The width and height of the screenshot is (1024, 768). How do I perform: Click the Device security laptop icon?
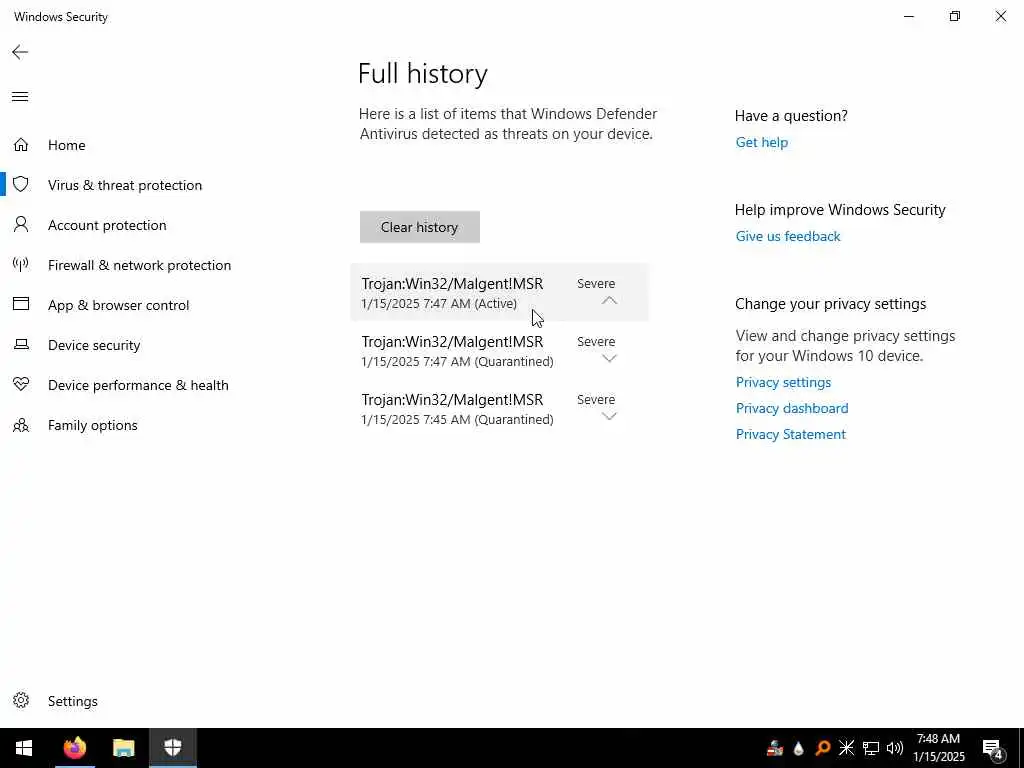point(21,344)
